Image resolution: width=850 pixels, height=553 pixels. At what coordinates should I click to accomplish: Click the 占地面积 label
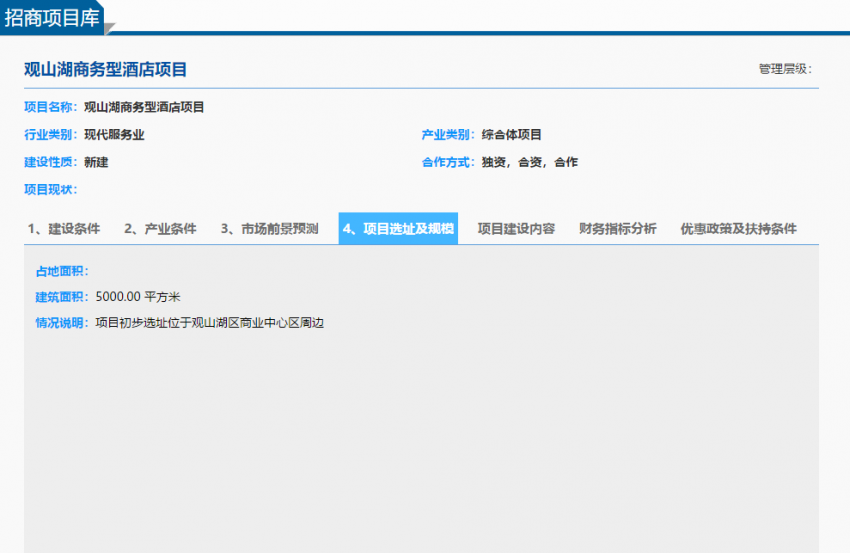(62, 271)
